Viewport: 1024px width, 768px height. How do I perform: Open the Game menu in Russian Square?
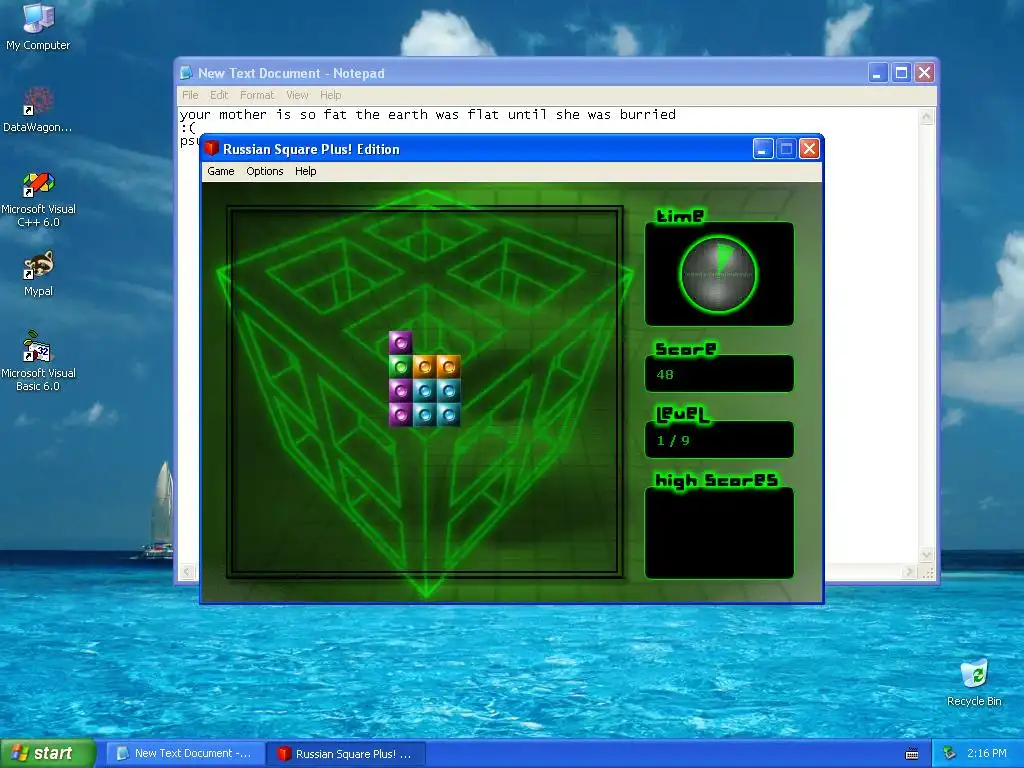point(221,171)
